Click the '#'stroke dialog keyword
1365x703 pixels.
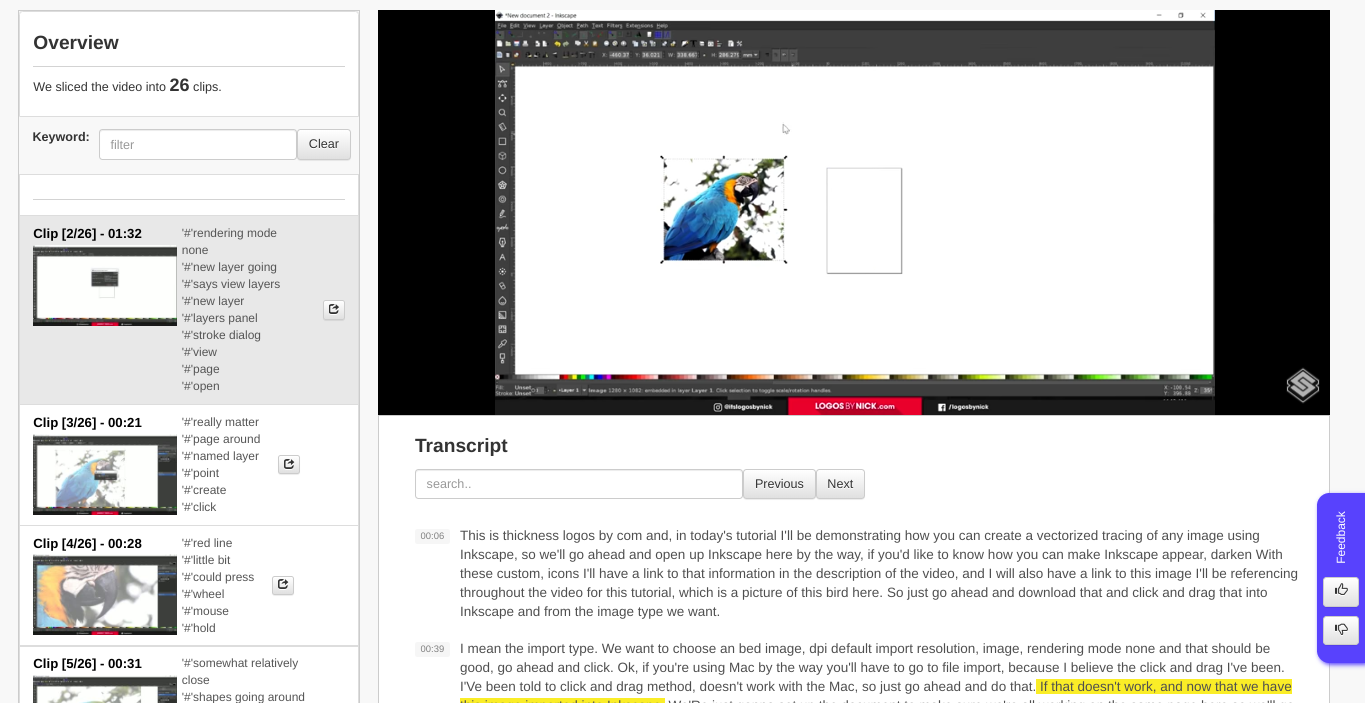221,335
